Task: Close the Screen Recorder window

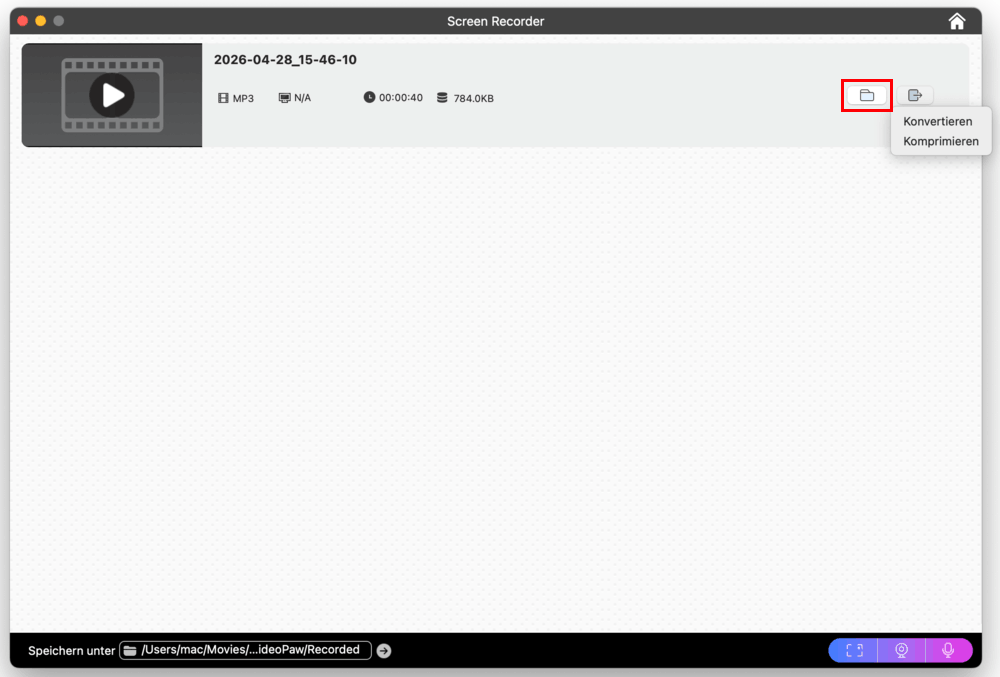Action: [x=22, y=21]
